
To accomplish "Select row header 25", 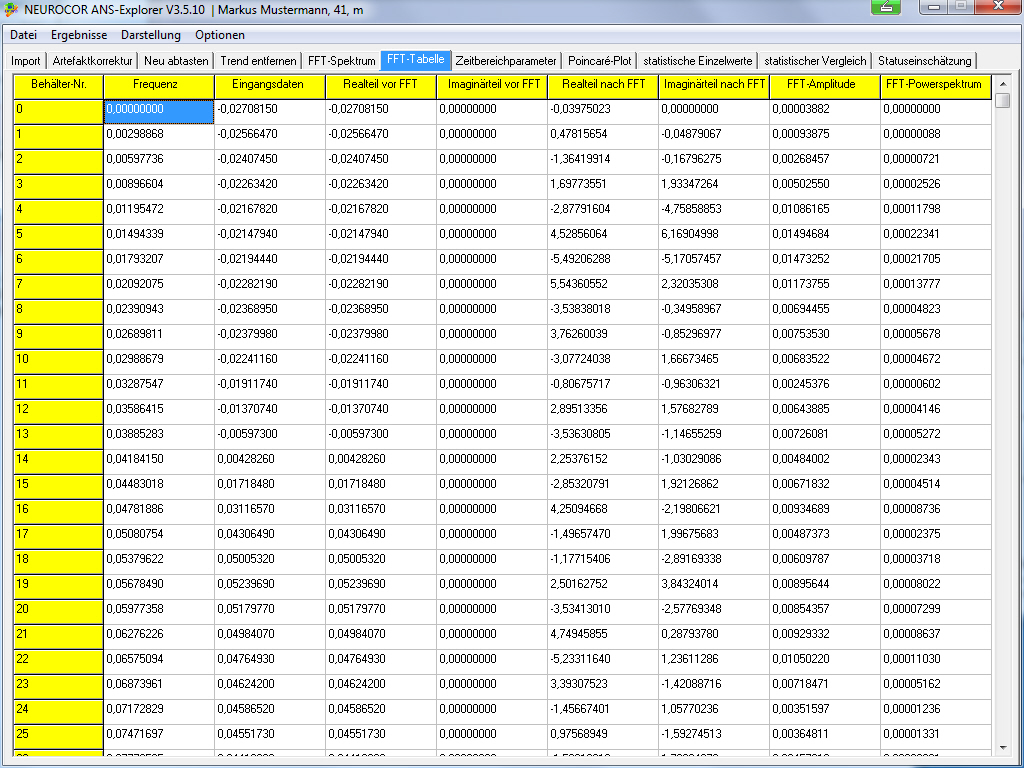I will click(x=58, y=737).
